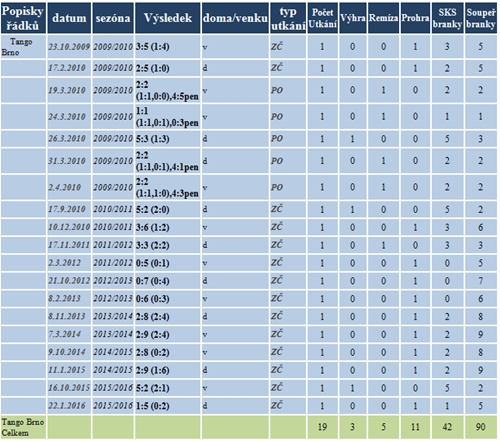Select the 'Výhra' column header
Screen dimensions: 500x441
353,18
